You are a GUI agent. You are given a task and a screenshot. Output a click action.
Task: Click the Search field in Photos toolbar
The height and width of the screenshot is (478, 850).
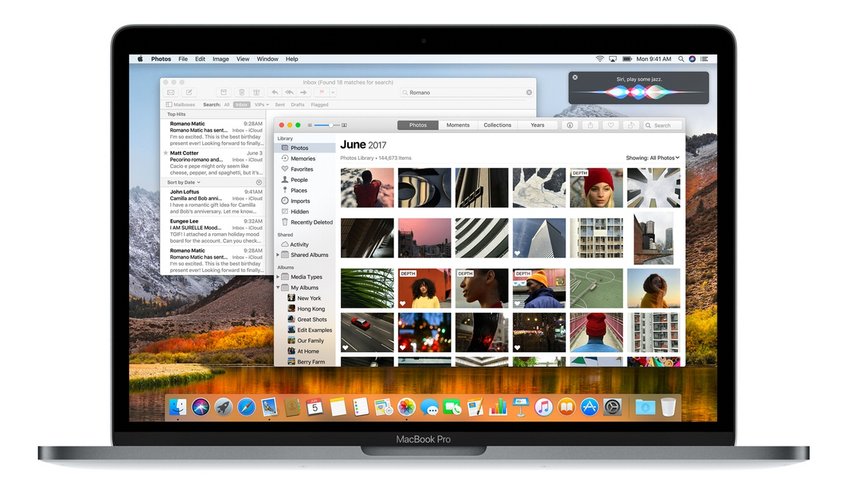(x=662, y=125)
